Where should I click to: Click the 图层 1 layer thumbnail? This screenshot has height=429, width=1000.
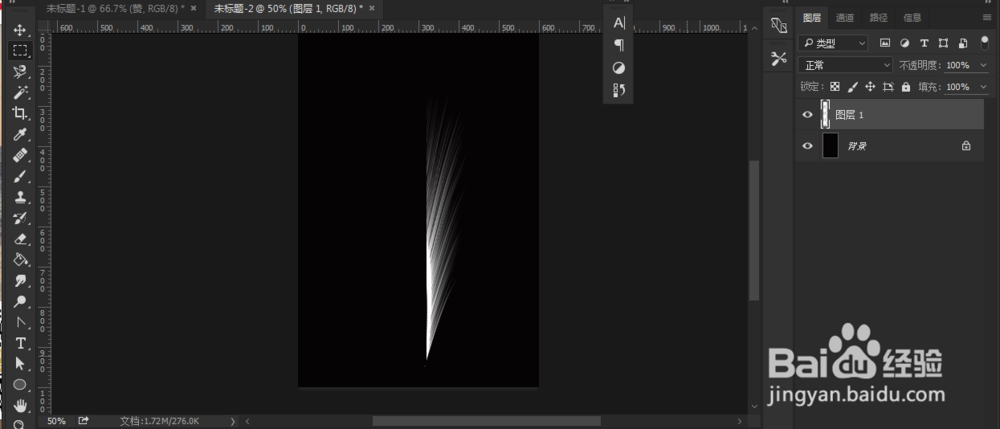pyautogui.click(x=827, y=115)
